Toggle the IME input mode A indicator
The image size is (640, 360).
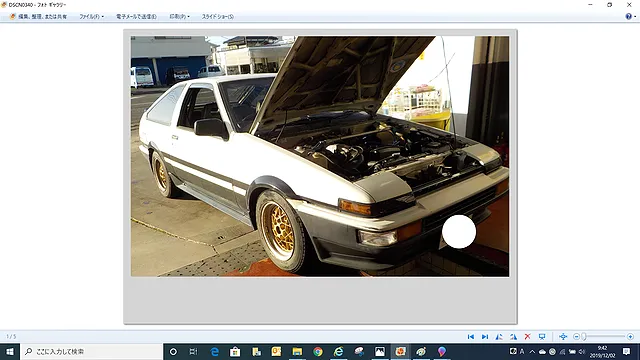pos(522,351)
